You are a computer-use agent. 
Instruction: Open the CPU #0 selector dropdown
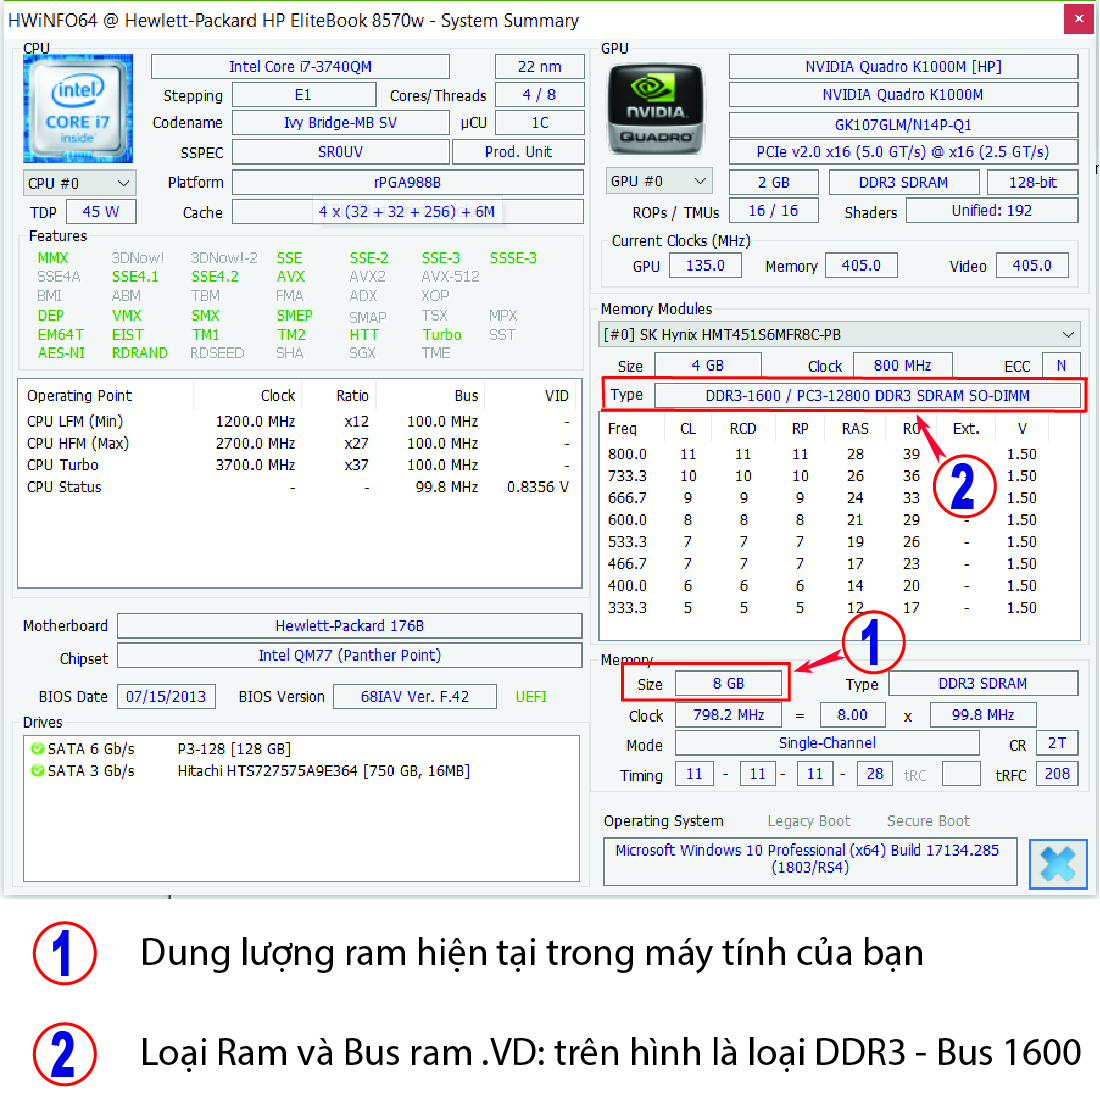coord(79,183)
